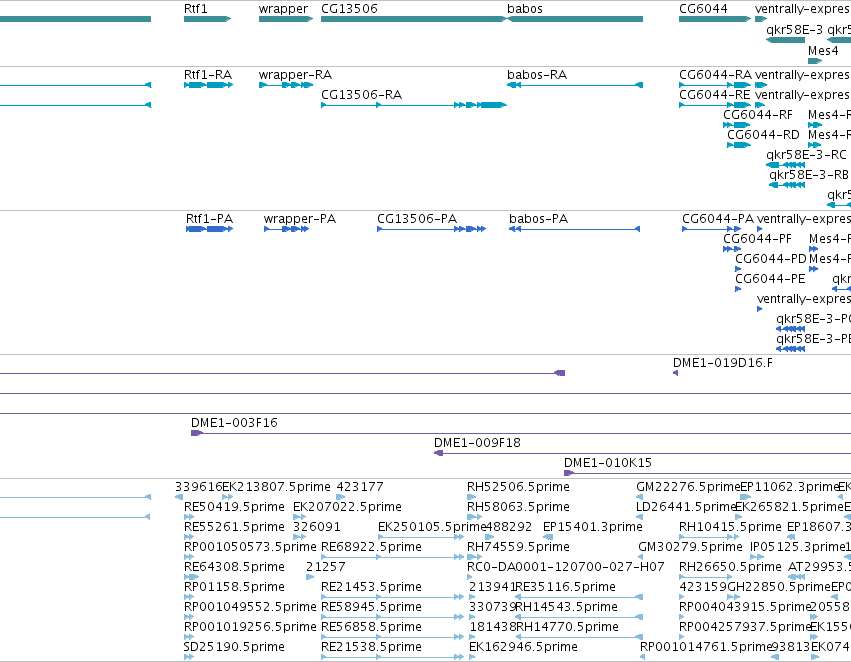Screen dimensions: 851x662
Task: Select the CG6044 gene label
Action: tap(703, 9)
